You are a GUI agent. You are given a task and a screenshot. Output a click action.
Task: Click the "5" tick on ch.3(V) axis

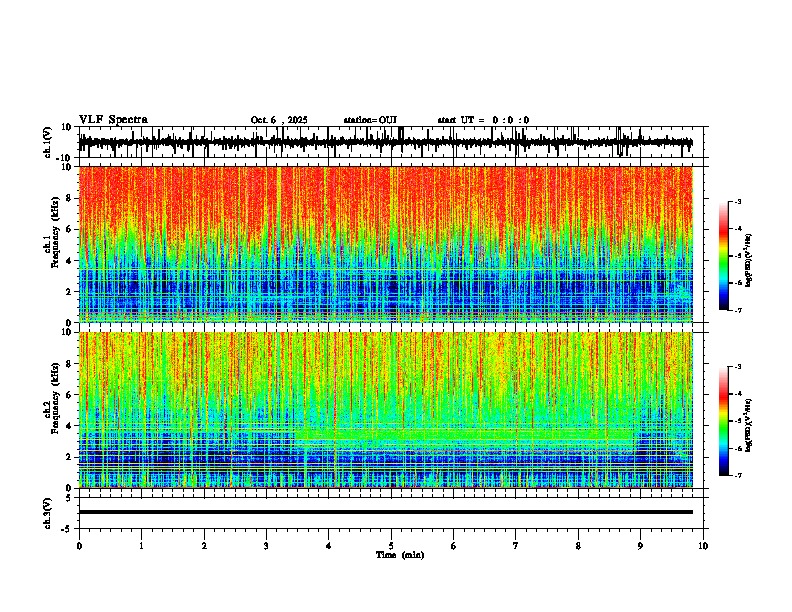click(x=69, y=497)
